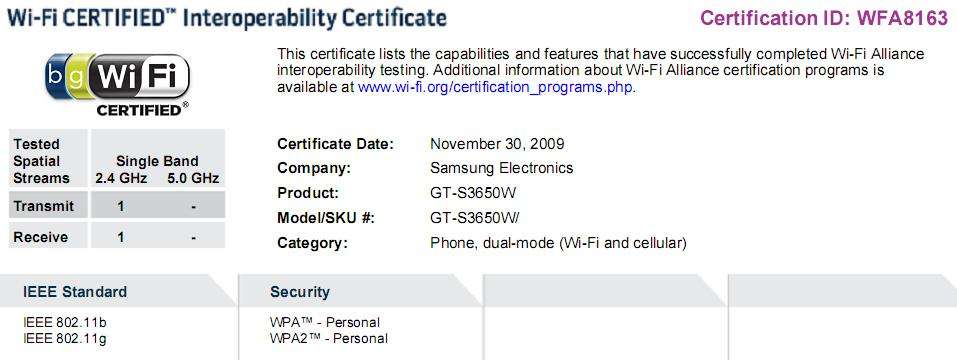The image size is (957, 360).
Task: Click the WPA2 - Personal entry
Action: click(x=328, y=338)
